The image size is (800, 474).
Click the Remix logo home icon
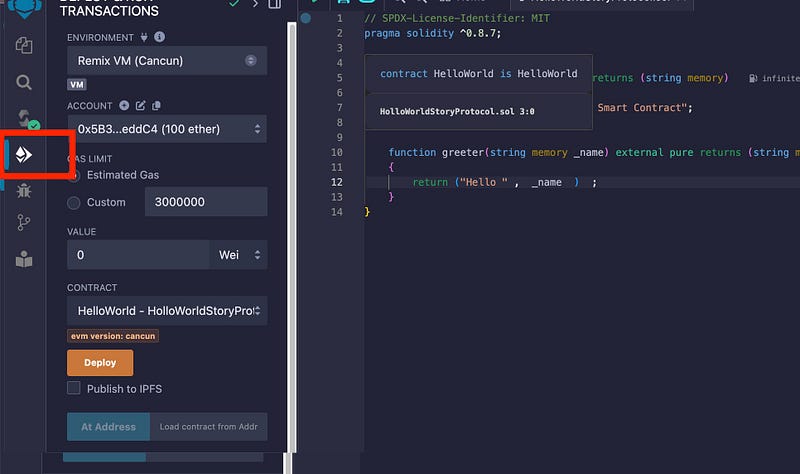[x=24, y=8]
